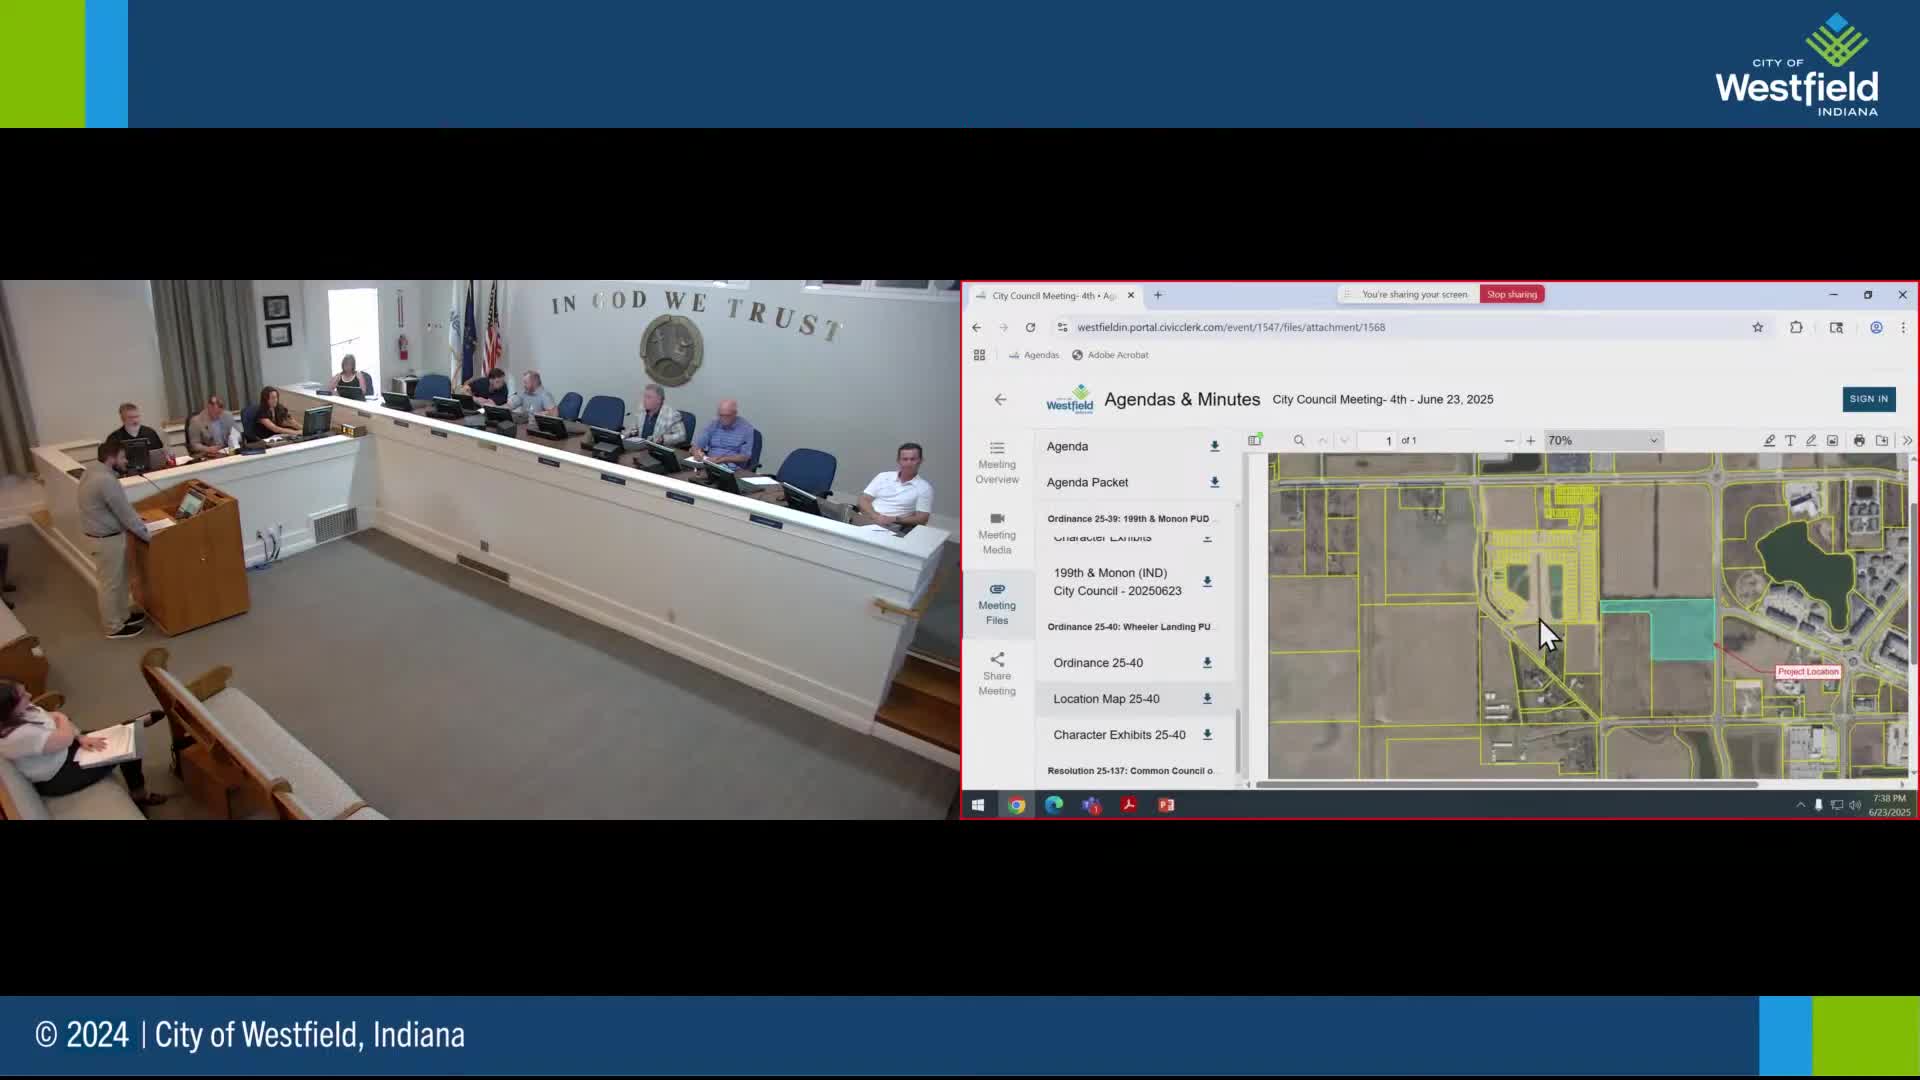Viewport: 1920px width, 1080px height.
Task: Toggle the PDF sidebar panel icon
Action: tap(1255, 440)
